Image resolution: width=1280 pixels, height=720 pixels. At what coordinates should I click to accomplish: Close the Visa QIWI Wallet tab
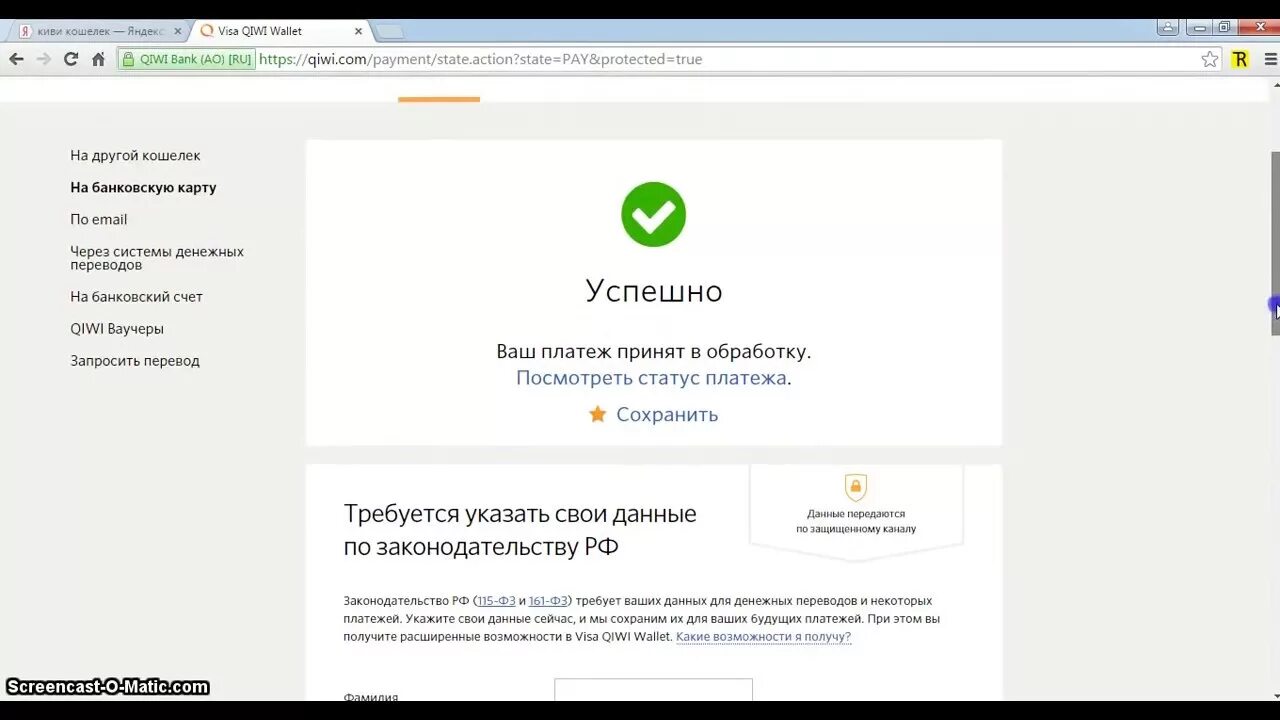pos(358,31)
